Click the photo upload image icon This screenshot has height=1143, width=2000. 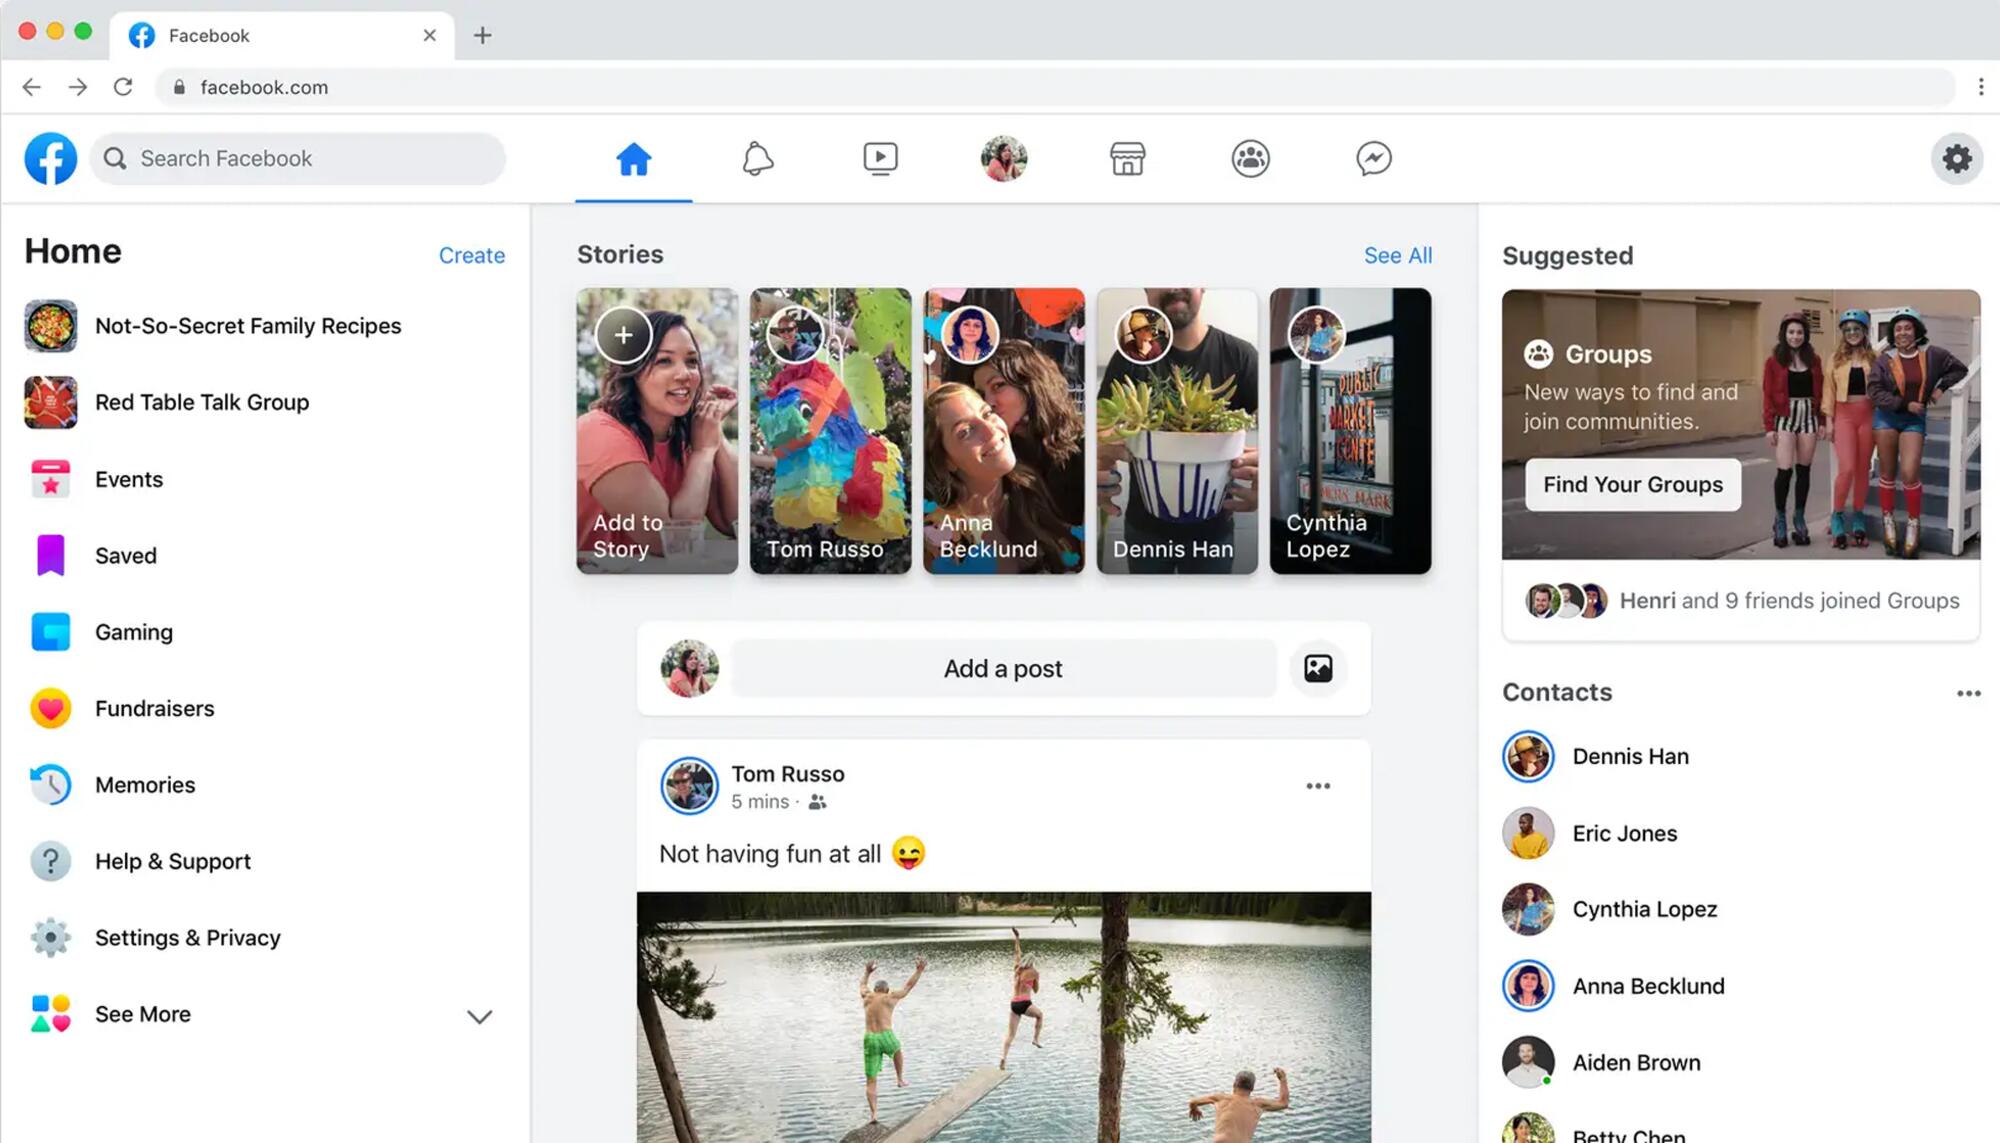coord(1316,668)
